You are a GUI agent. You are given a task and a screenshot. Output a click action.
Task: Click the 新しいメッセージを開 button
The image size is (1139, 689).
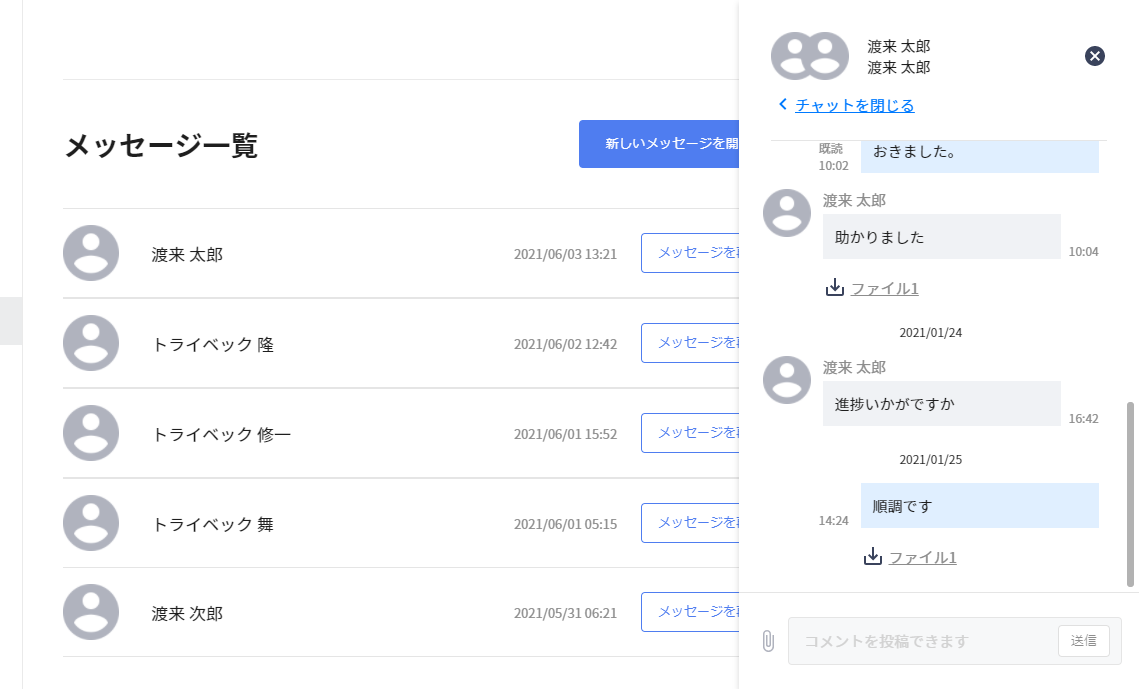[x=659, y=144]
